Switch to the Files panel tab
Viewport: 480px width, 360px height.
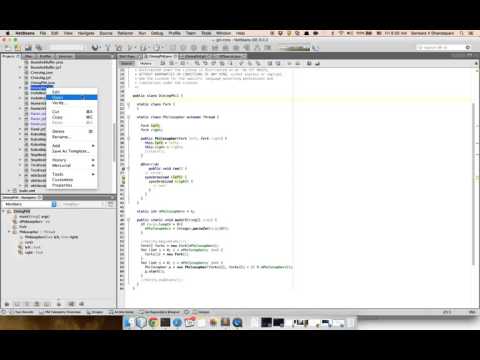[x=28, y=56]
